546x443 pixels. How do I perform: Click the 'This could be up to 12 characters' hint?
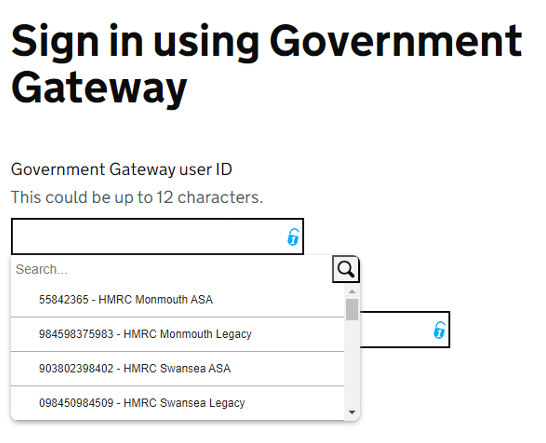pos(137,197)
